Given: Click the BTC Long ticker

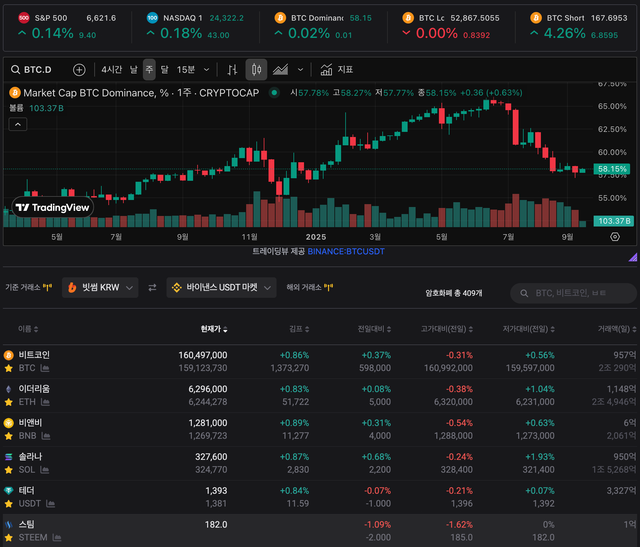Looking at the screenshot, I should pyautogui.click(x=451, y=26).
